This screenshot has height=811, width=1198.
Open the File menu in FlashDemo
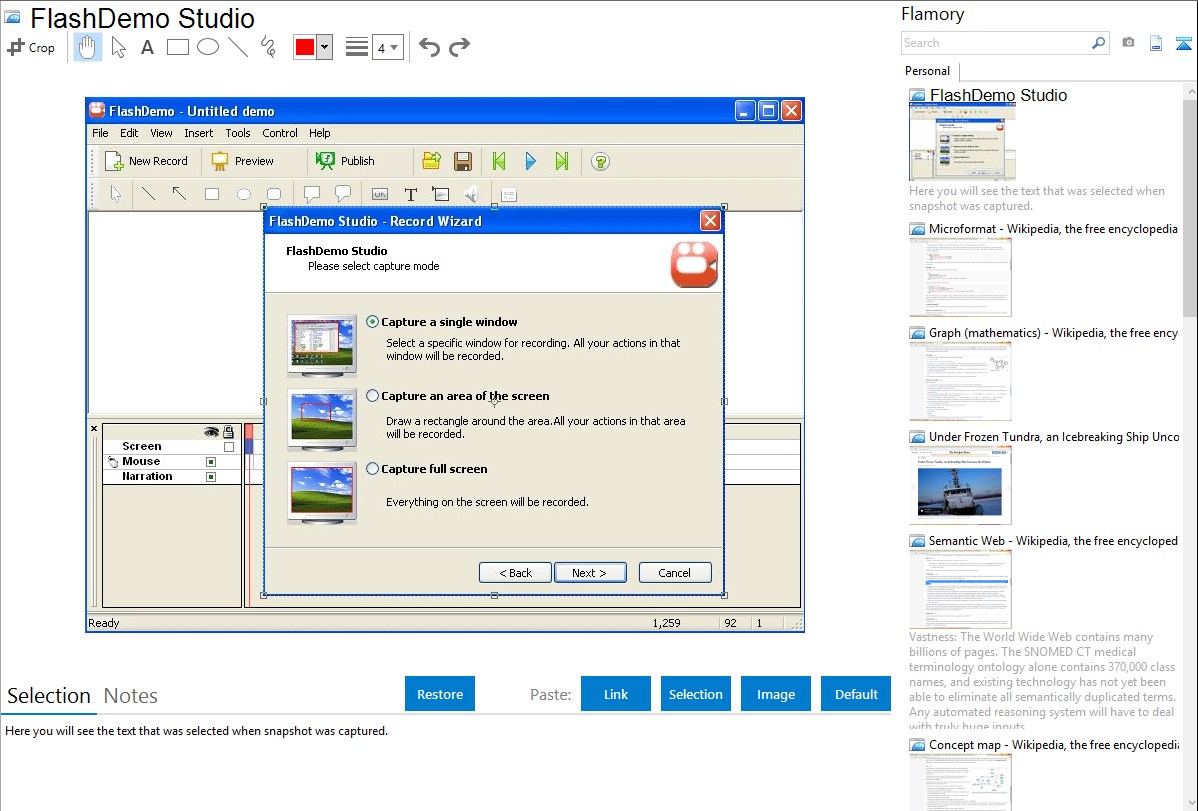[x=100, y=133]
